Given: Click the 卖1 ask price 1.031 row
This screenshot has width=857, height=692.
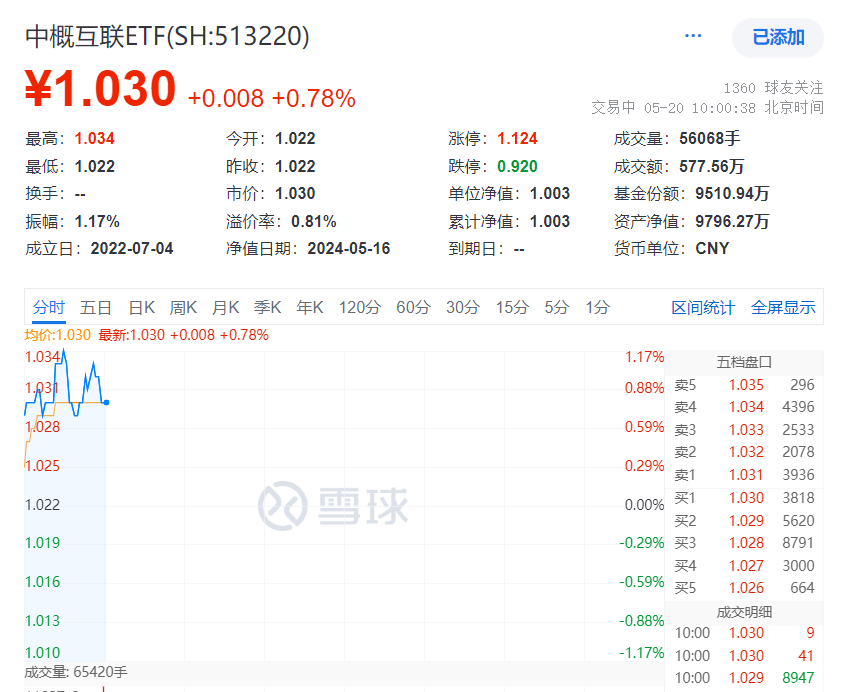Looking at the screenshot, I should [x=744, y=477].
